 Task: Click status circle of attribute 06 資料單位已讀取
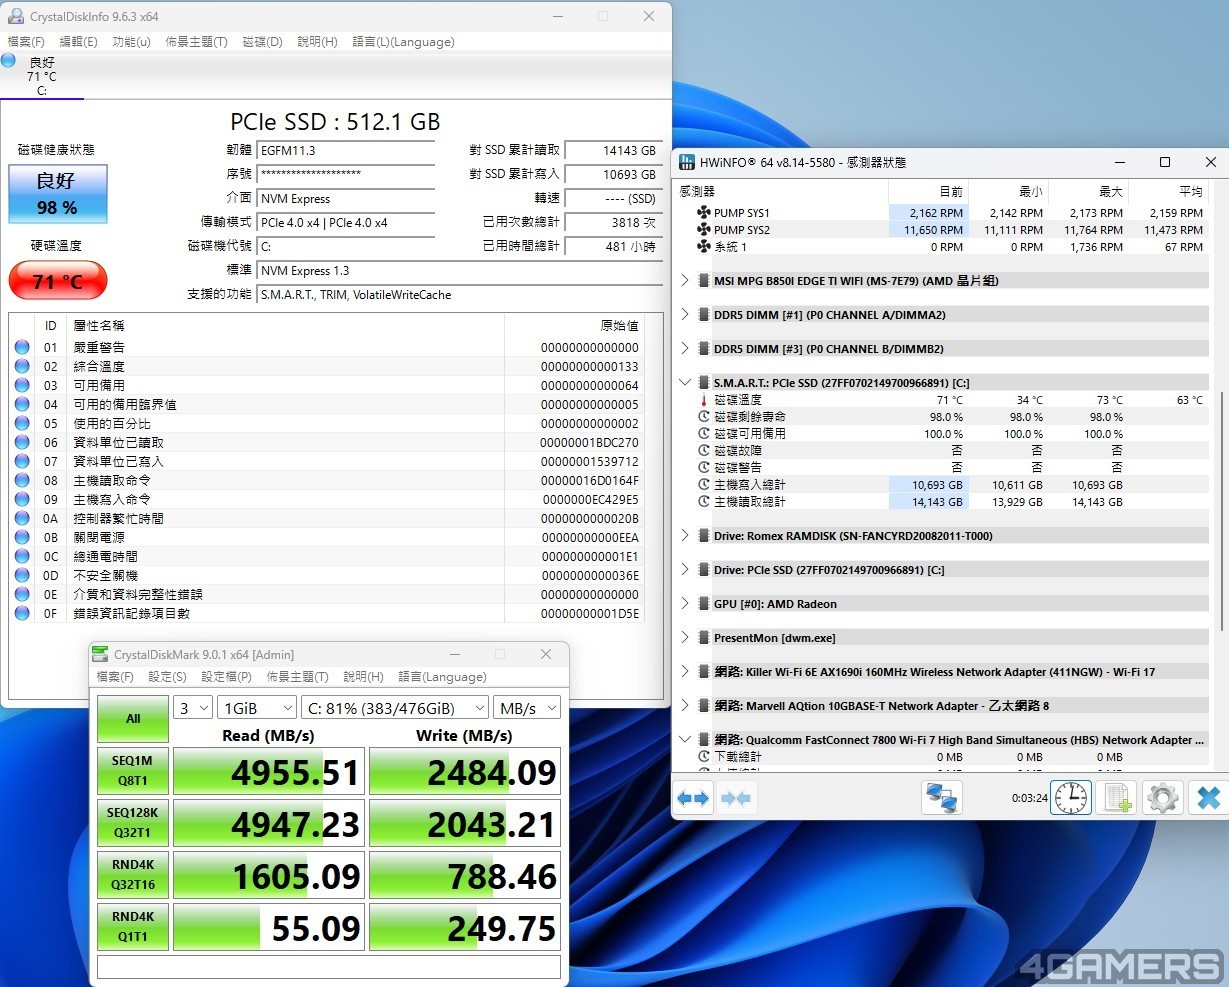(22, 442)
